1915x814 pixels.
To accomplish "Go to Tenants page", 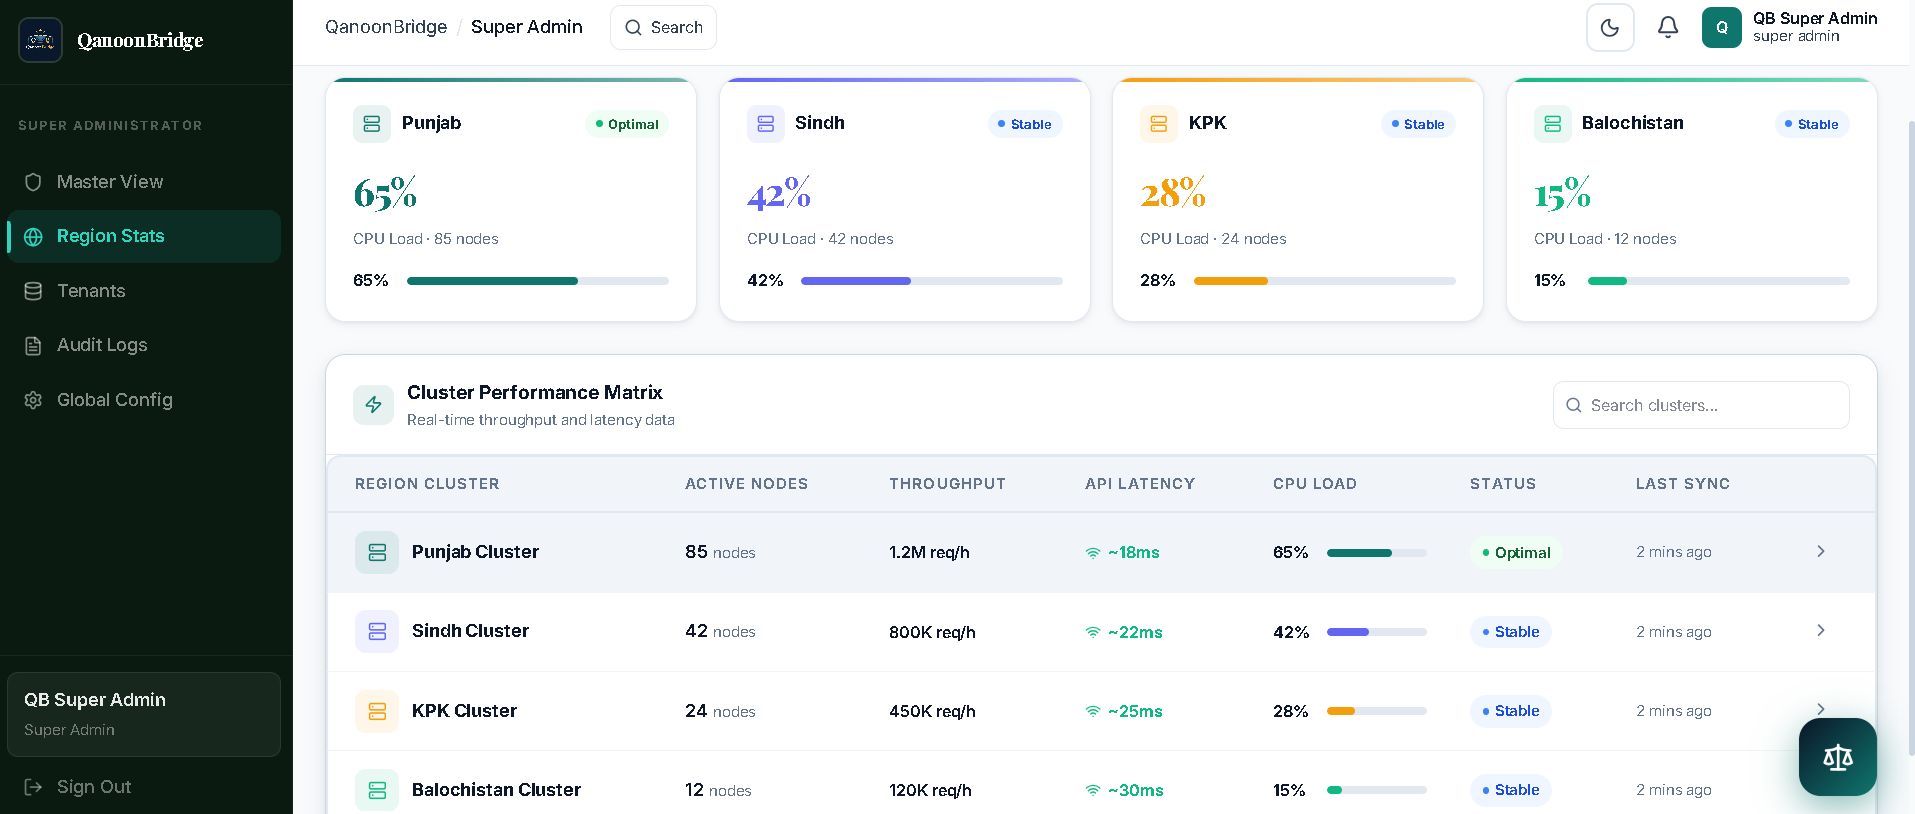I will (x=144, y=291).
